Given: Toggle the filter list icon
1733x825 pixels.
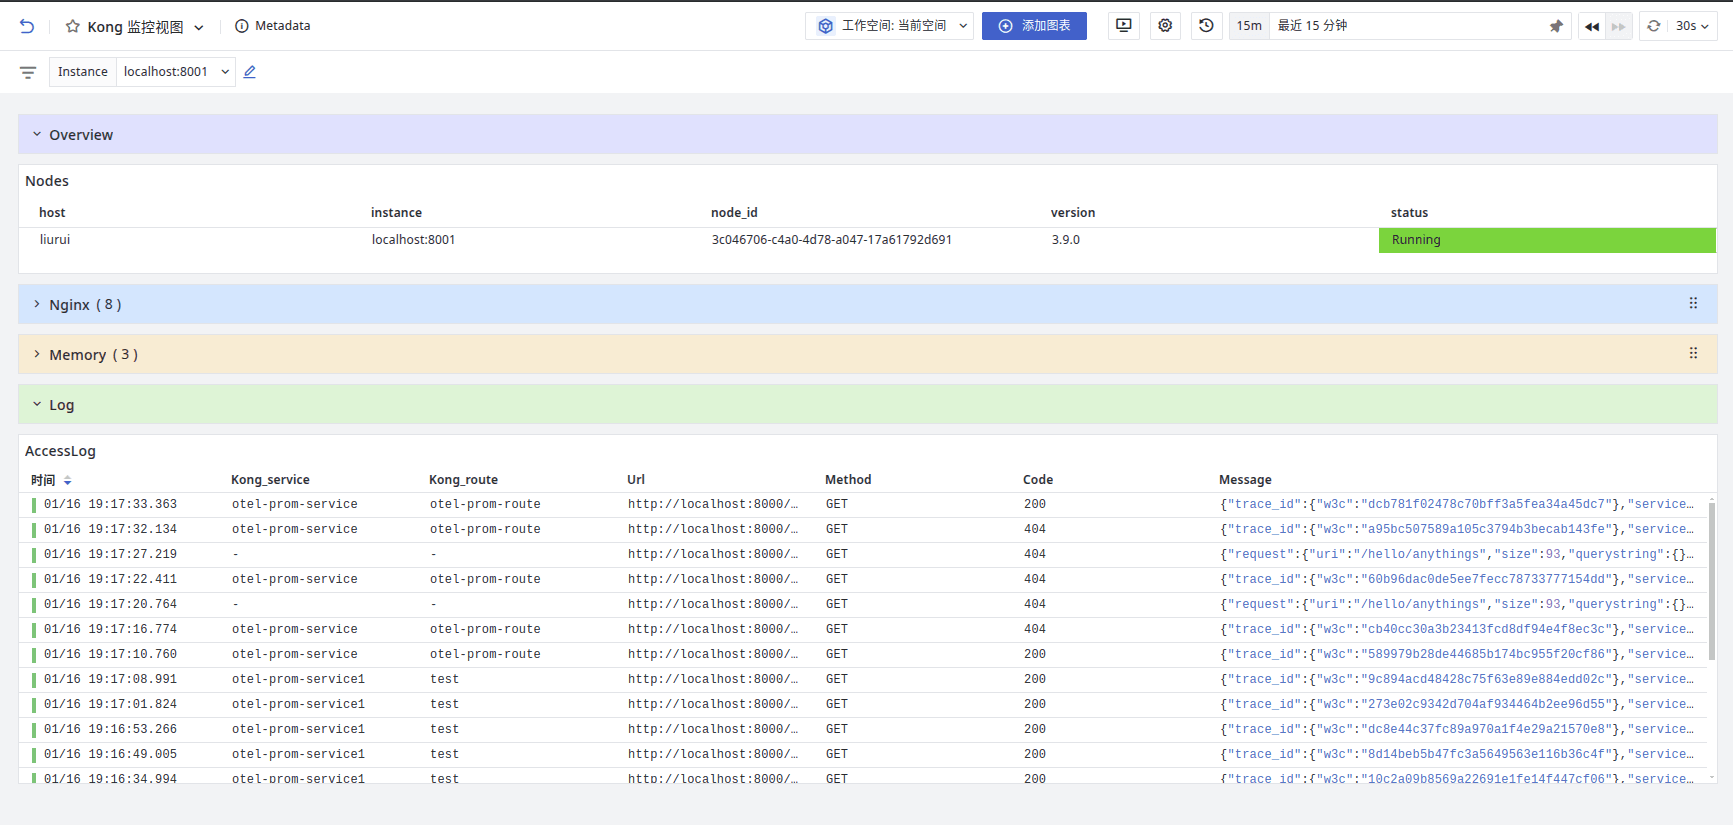Looking at the screenshot, I should [x=28, y=72].
